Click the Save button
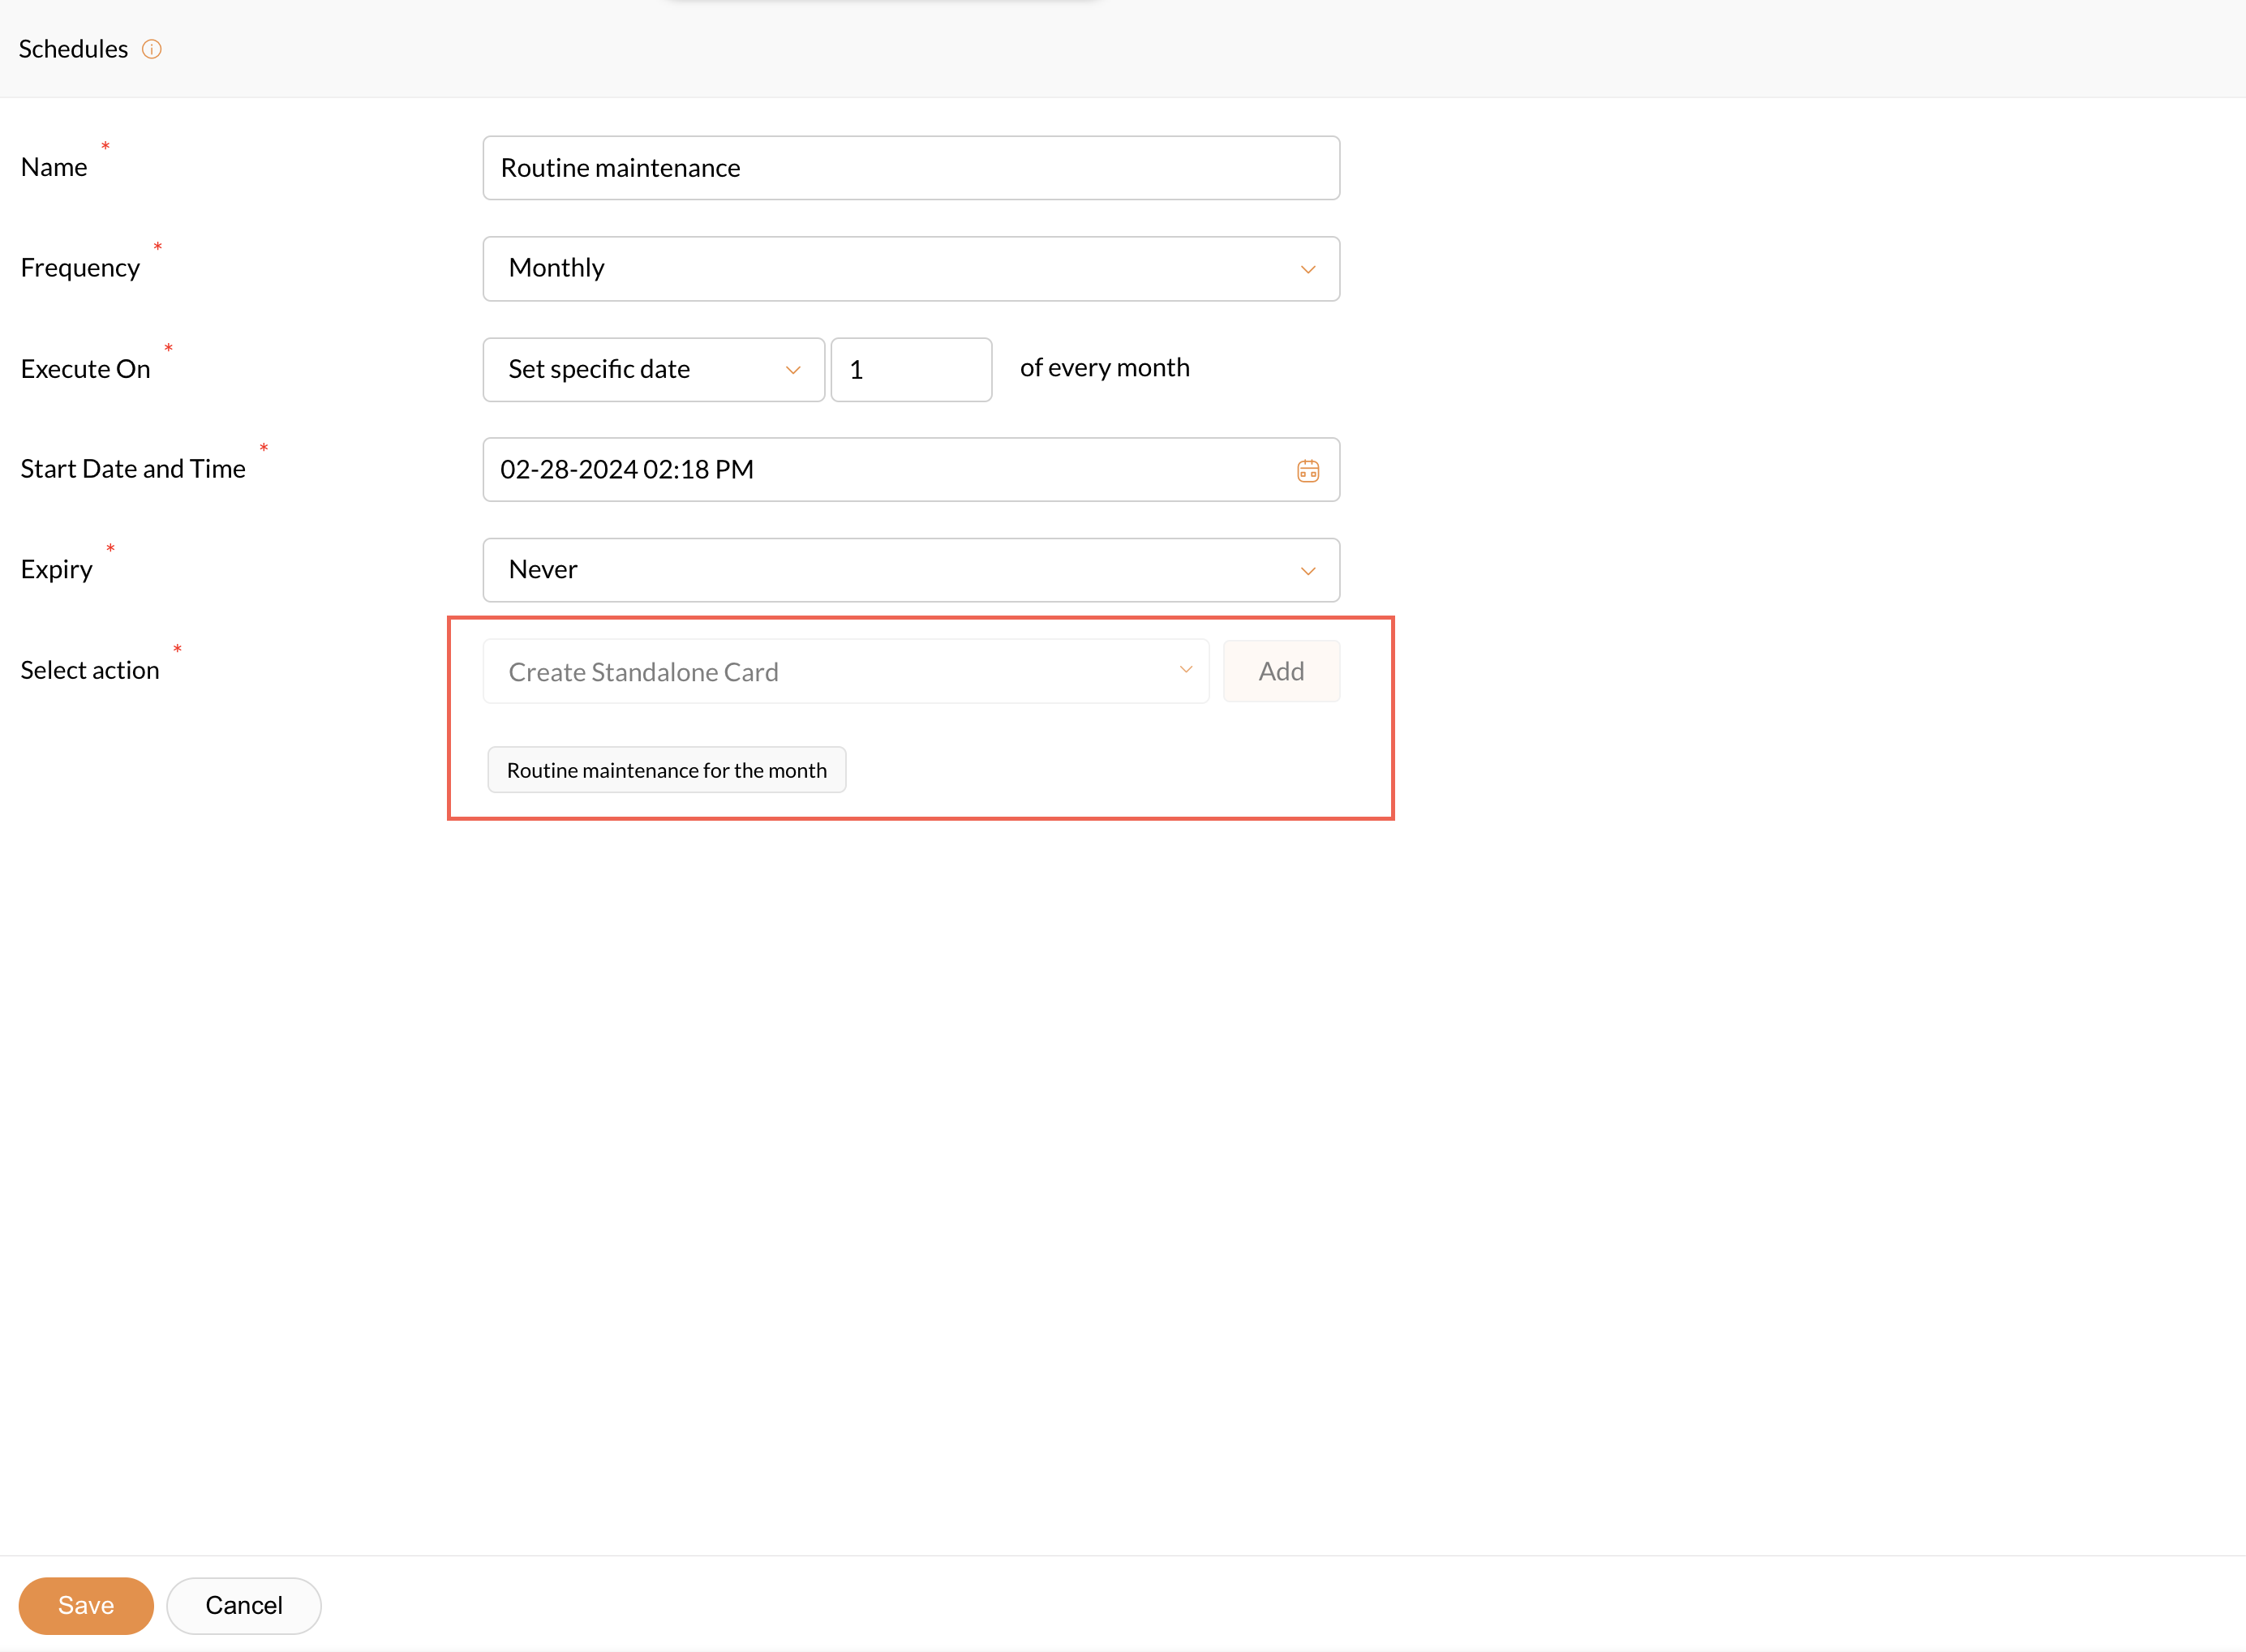2246x1652 pixels. (x=86, y=1605)
